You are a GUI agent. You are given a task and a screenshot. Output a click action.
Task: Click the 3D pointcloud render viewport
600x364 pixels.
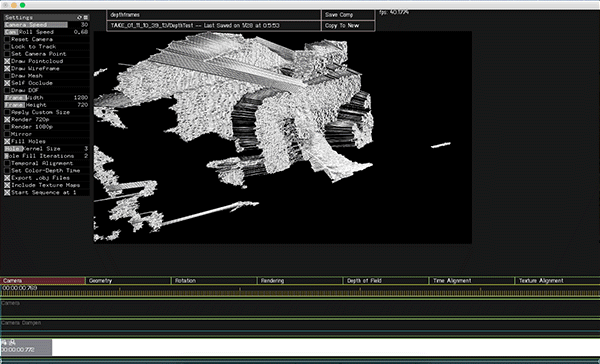[x=283, y=137]
